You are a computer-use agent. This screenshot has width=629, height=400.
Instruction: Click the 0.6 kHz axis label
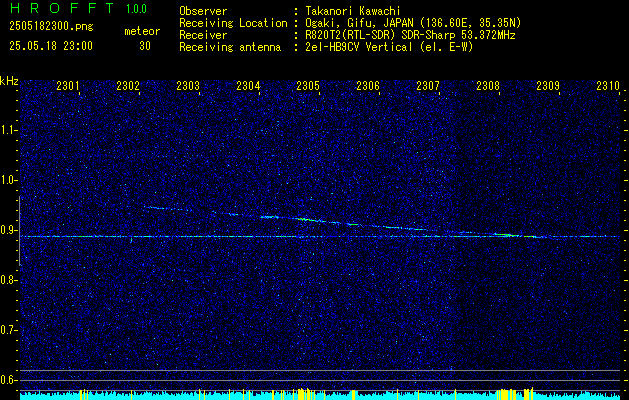8,380
